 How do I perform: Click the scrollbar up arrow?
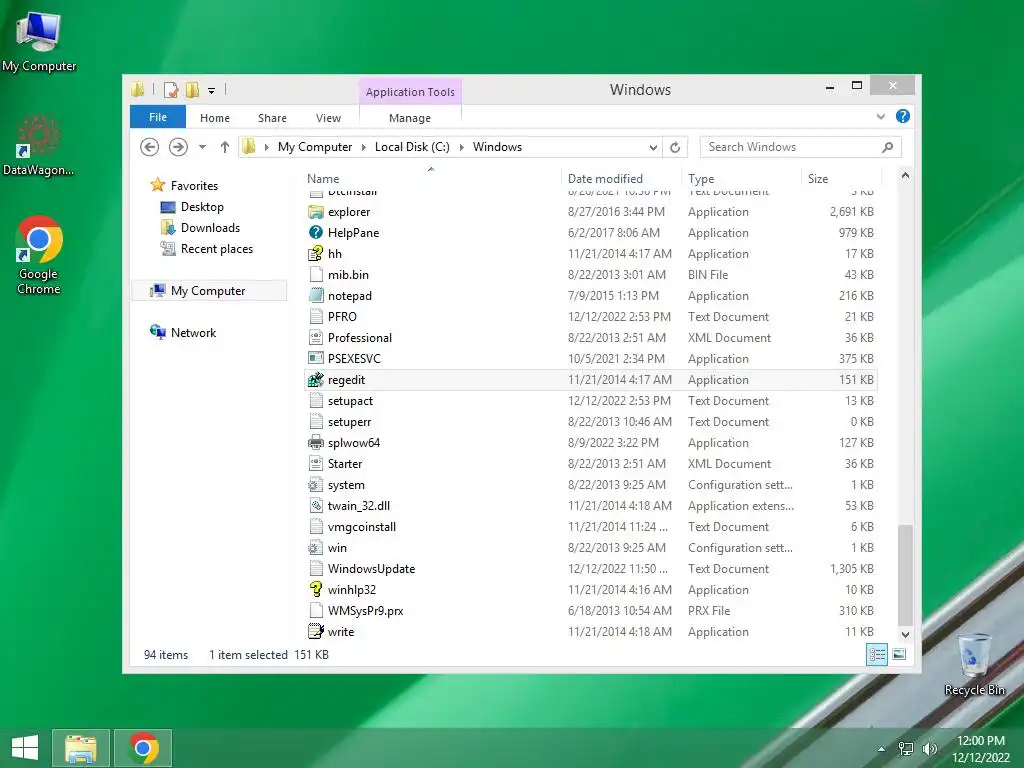905,175
